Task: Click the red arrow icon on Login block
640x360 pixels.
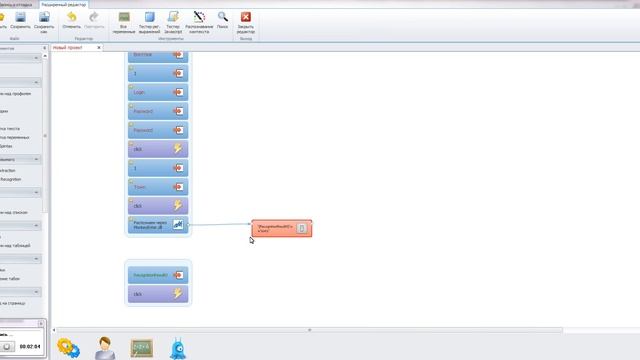Action: [178, 92]
